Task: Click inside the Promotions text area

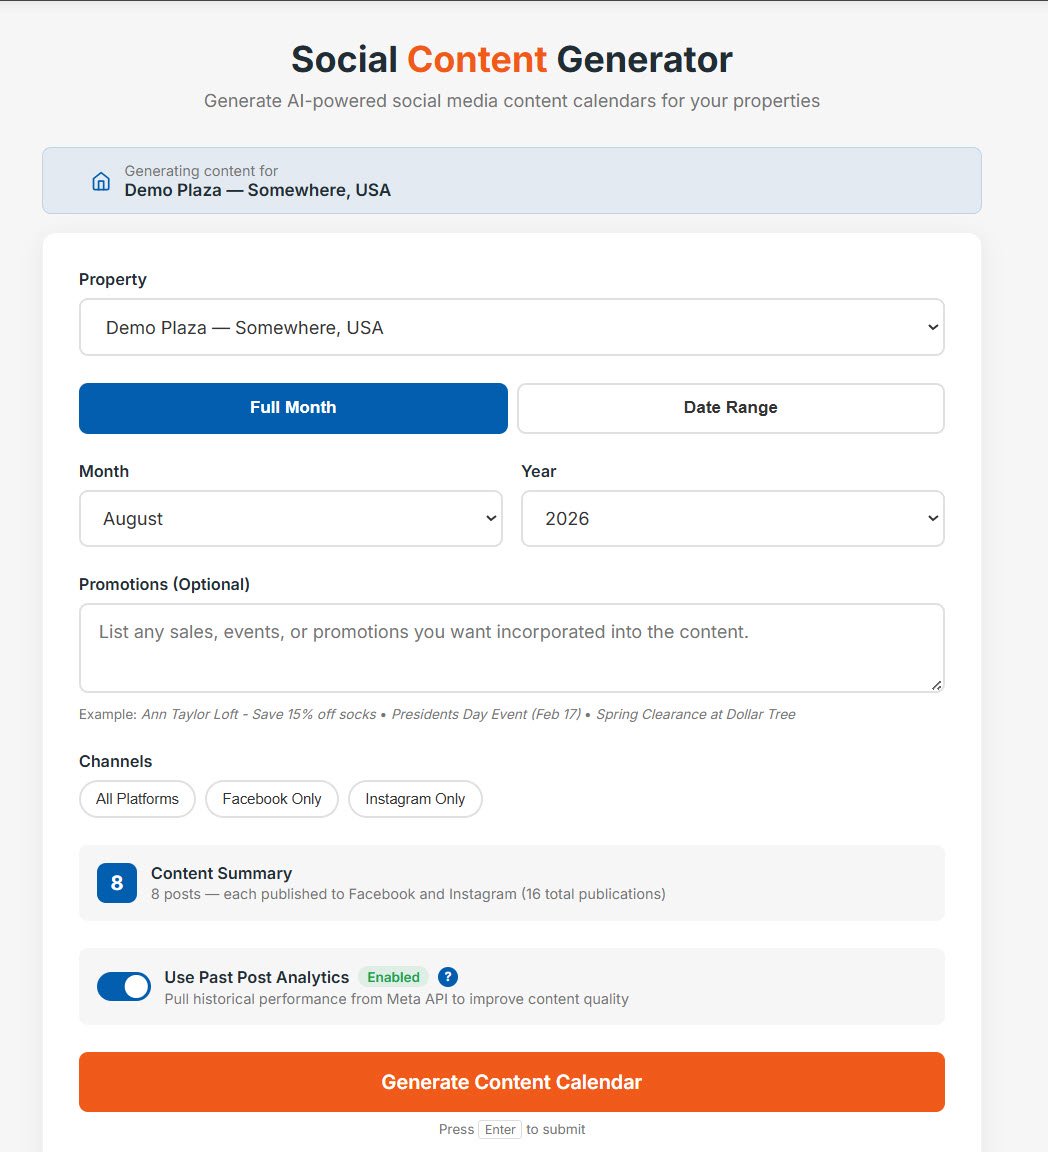Action: click(512, 645)
